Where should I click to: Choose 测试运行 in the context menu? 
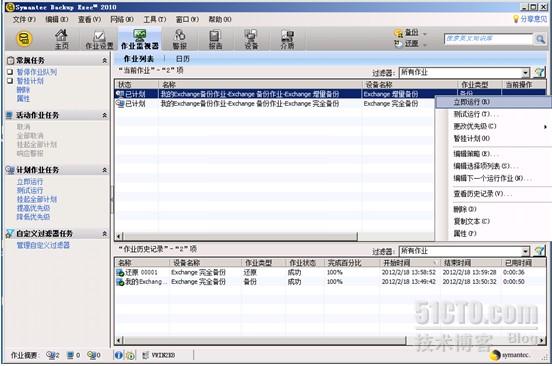click(x=476, y=114)
